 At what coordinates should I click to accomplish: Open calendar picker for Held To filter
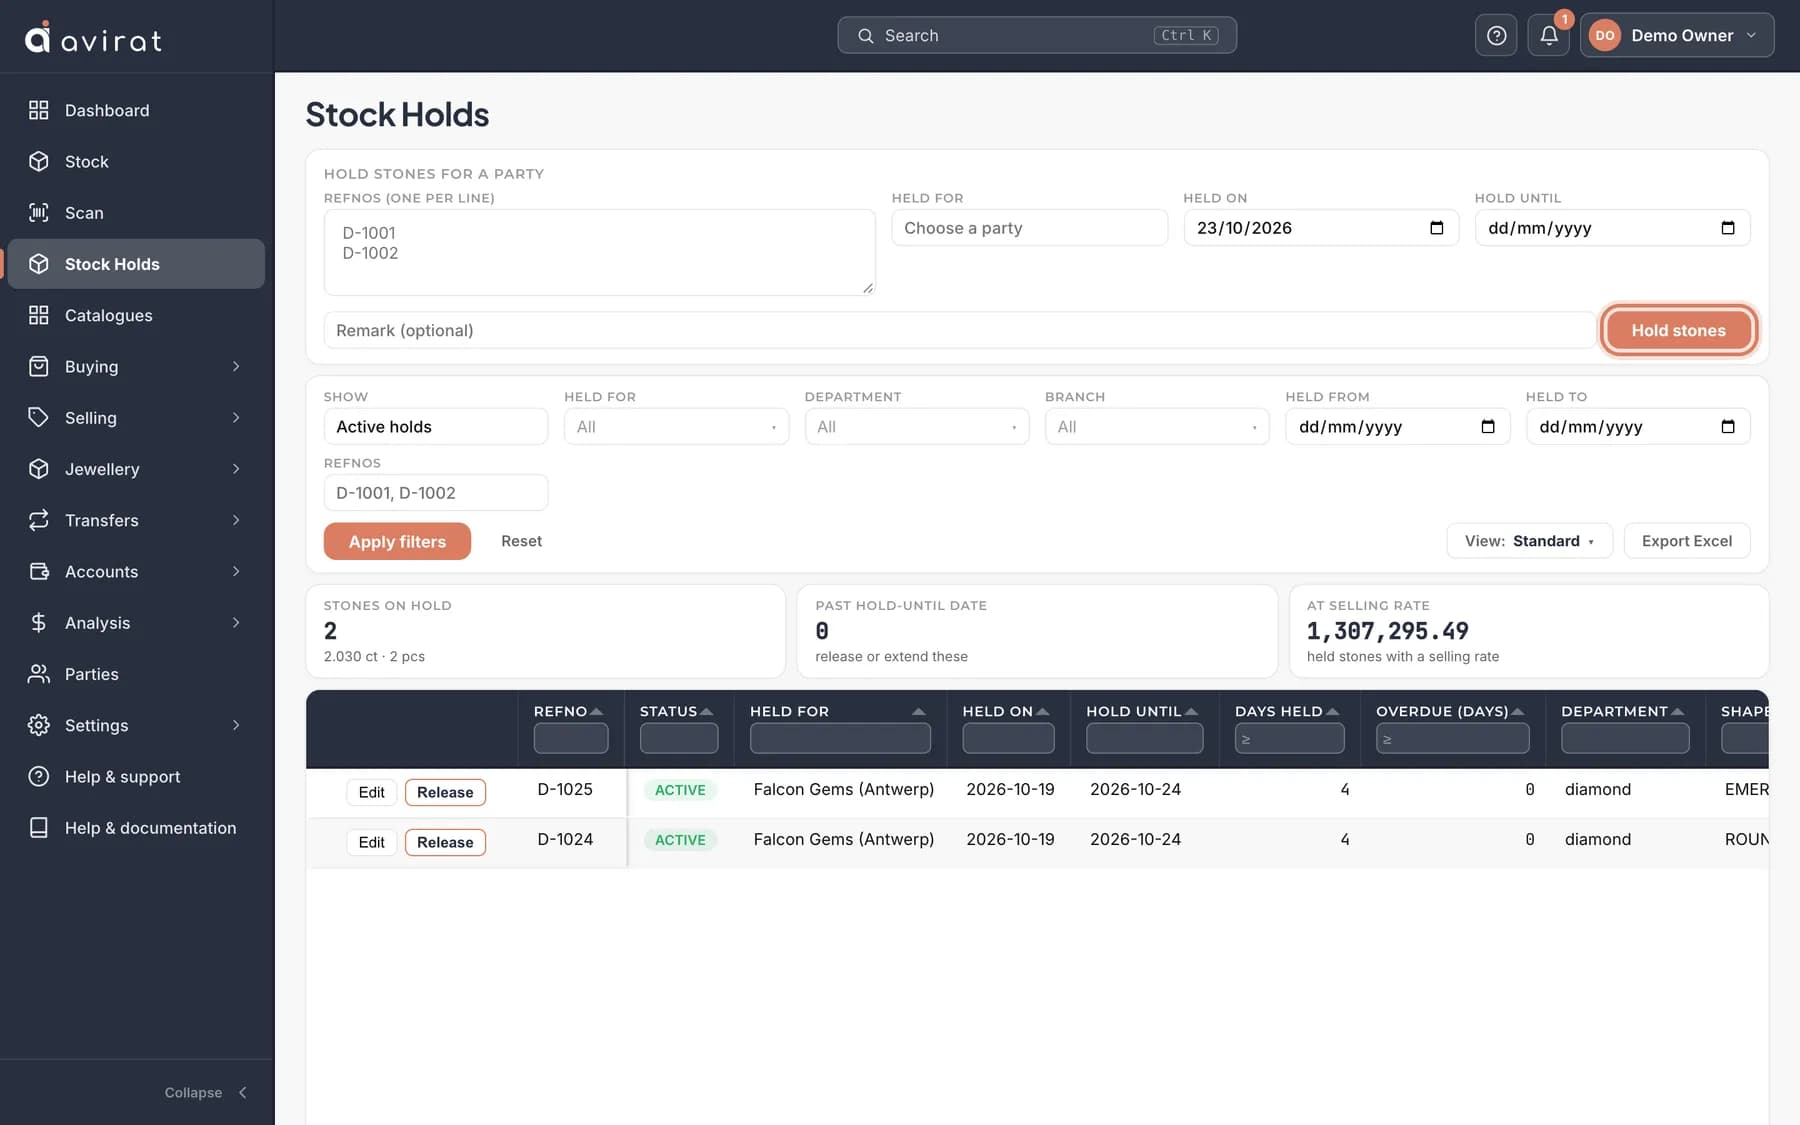[x=1727, y=427]
